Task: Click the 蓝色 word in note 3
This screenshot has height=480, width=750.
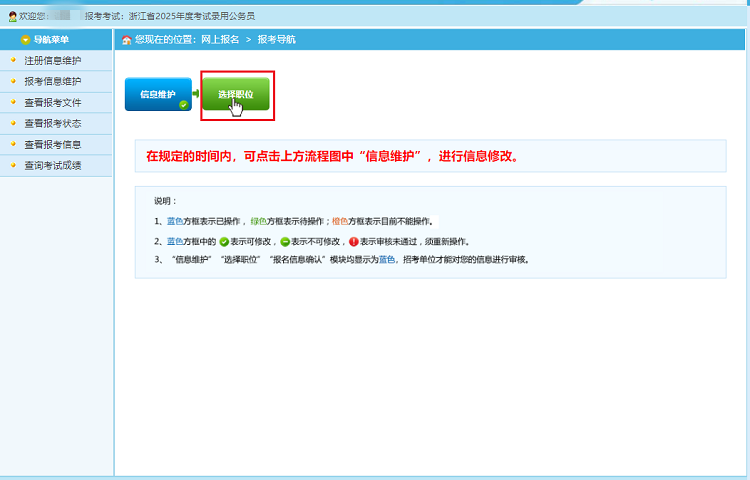Action: [x=387, y=260]
